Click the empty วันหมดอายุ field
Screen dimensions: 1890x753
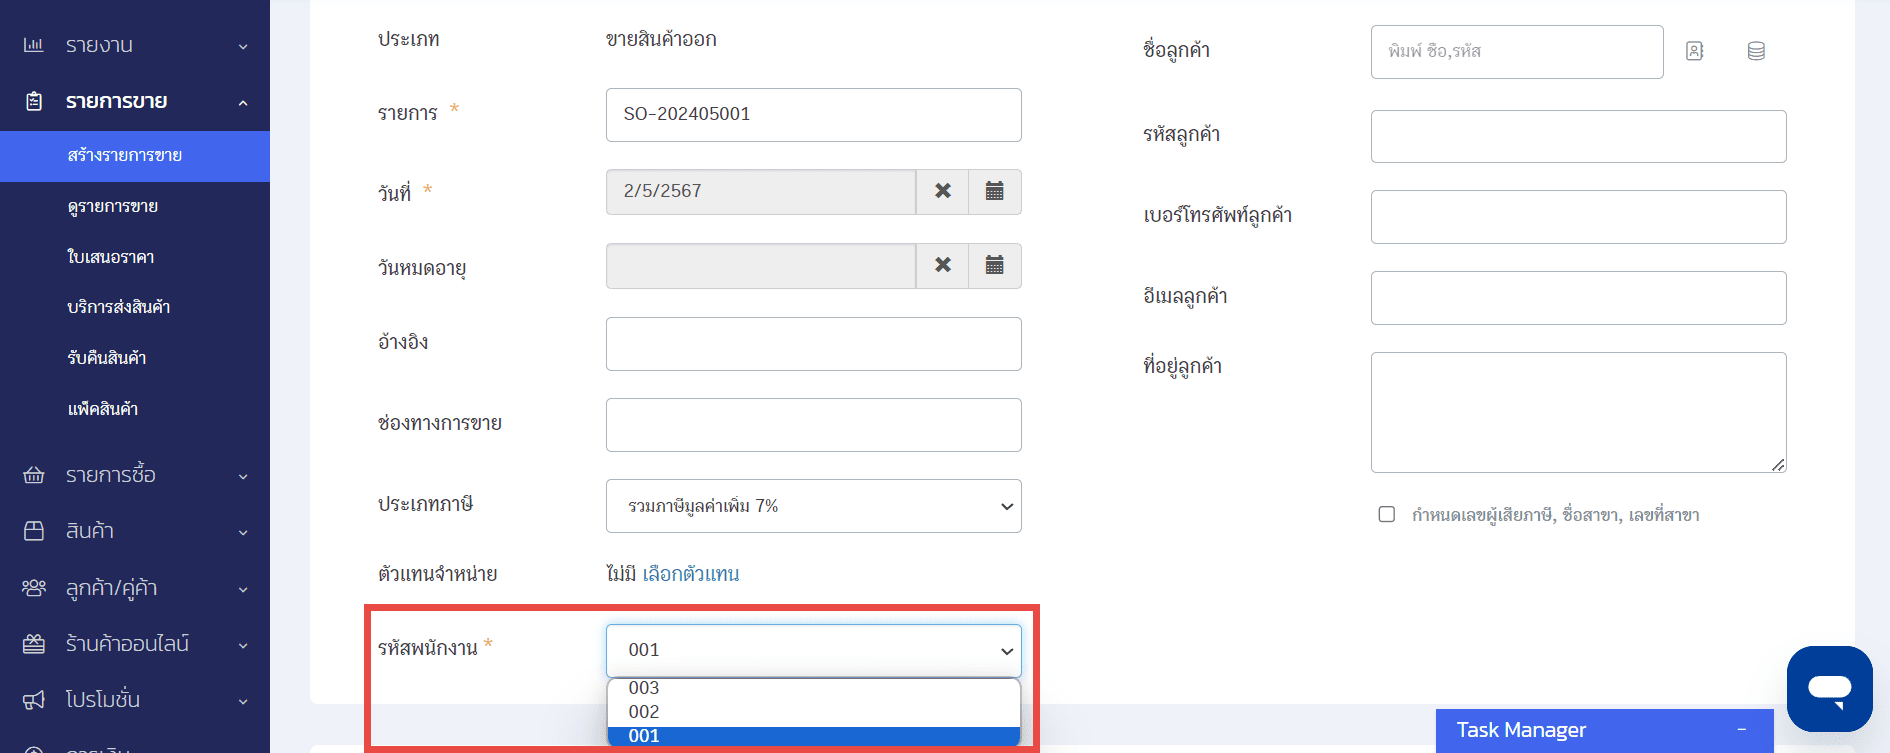(x=761, y=265)
